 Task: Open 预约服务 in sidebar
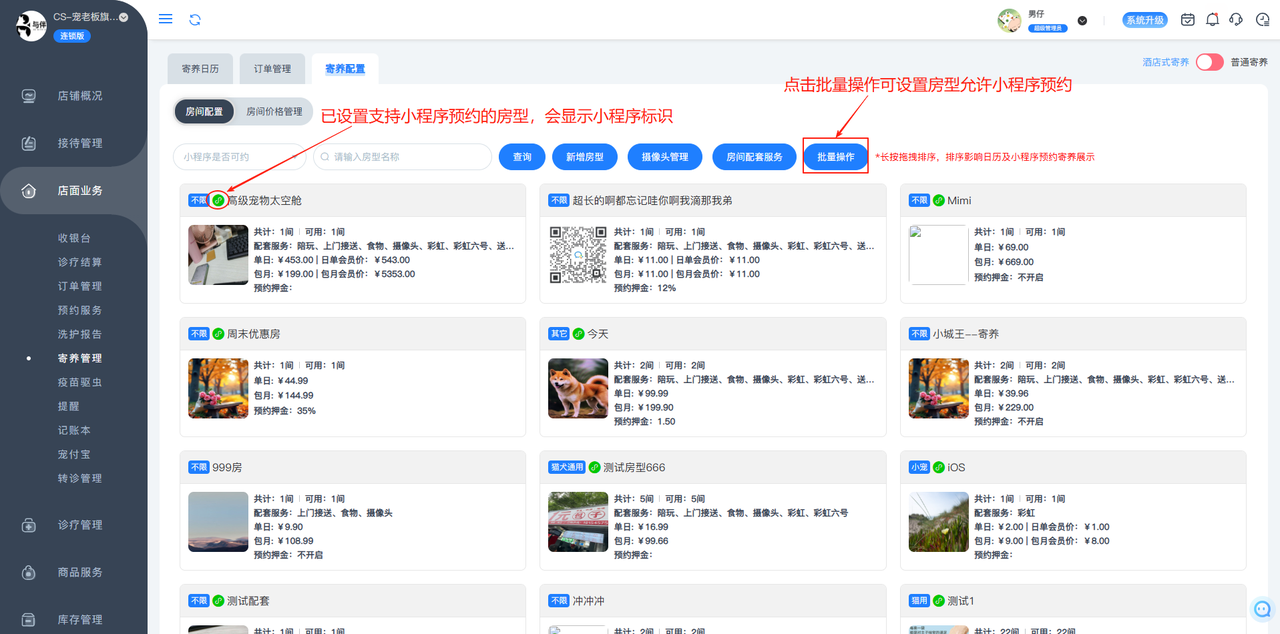coord(80,310)
